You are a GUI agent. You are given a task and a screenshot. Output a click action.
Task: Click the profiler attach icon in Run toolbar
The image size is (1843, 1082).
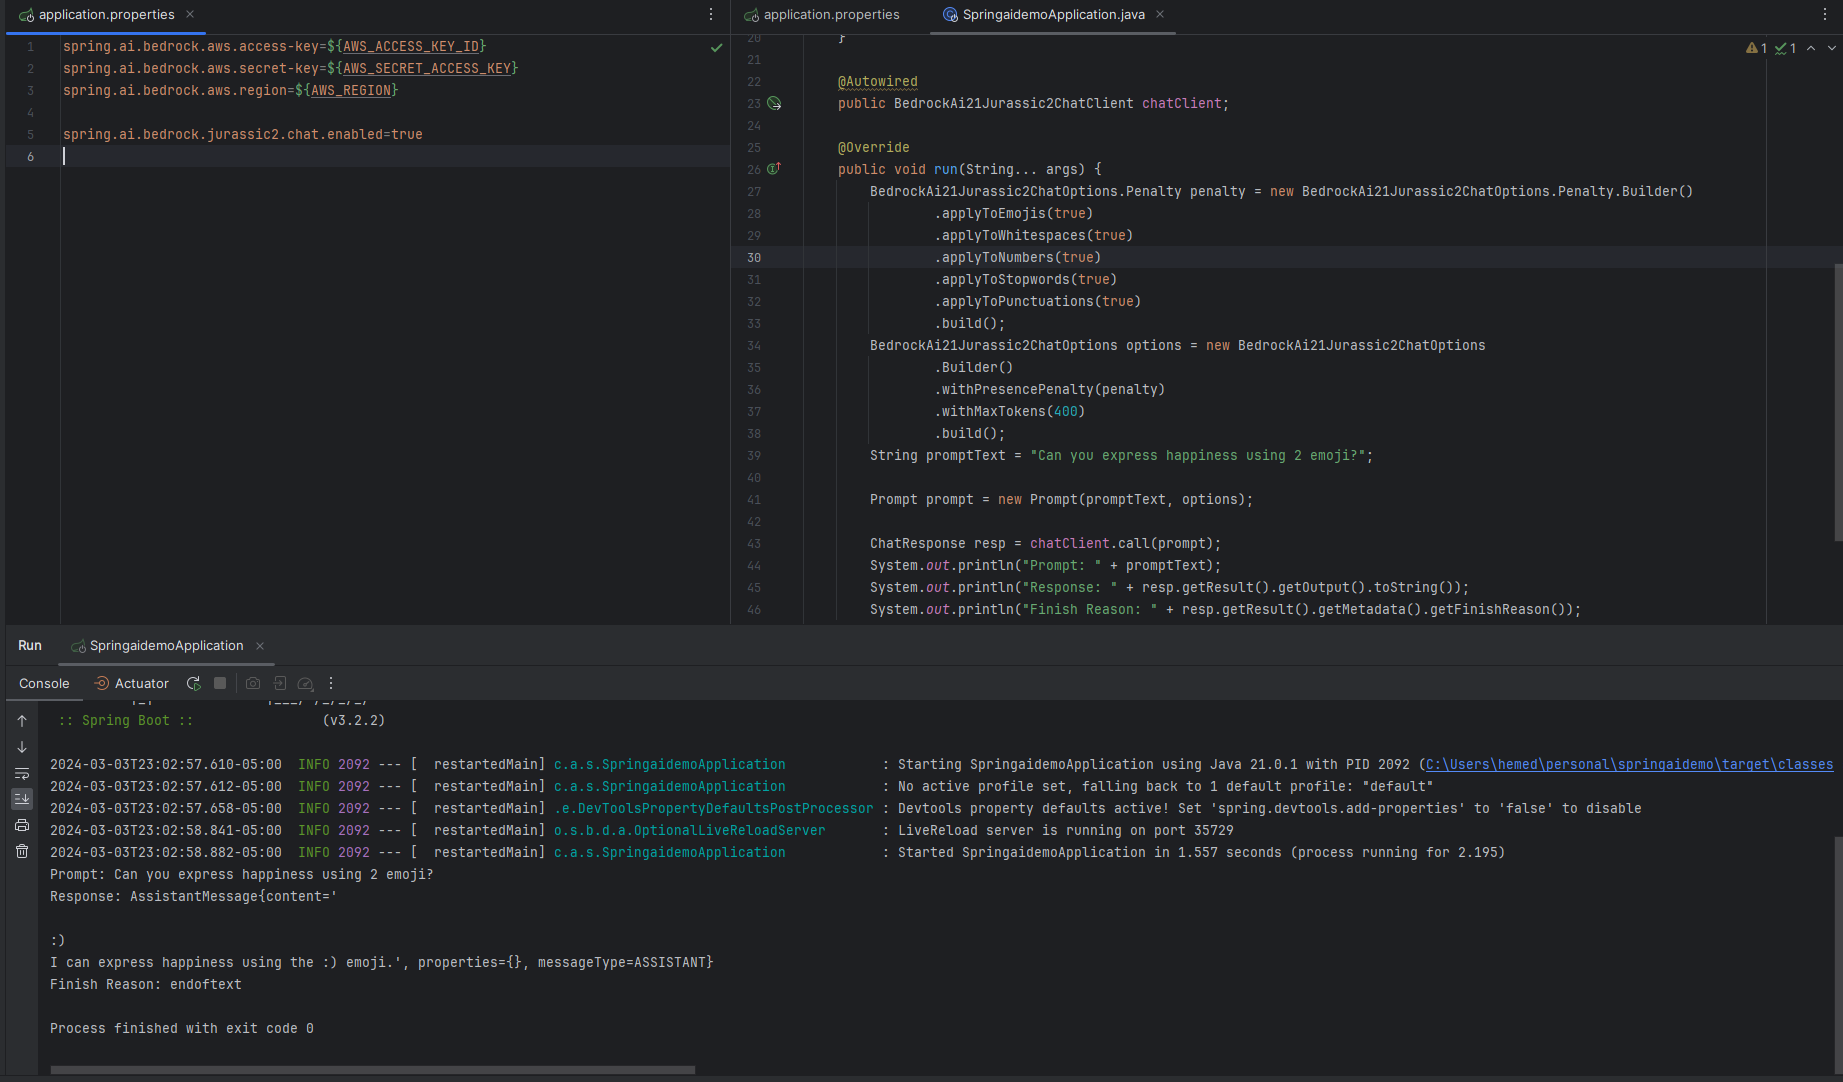[306, 683]
